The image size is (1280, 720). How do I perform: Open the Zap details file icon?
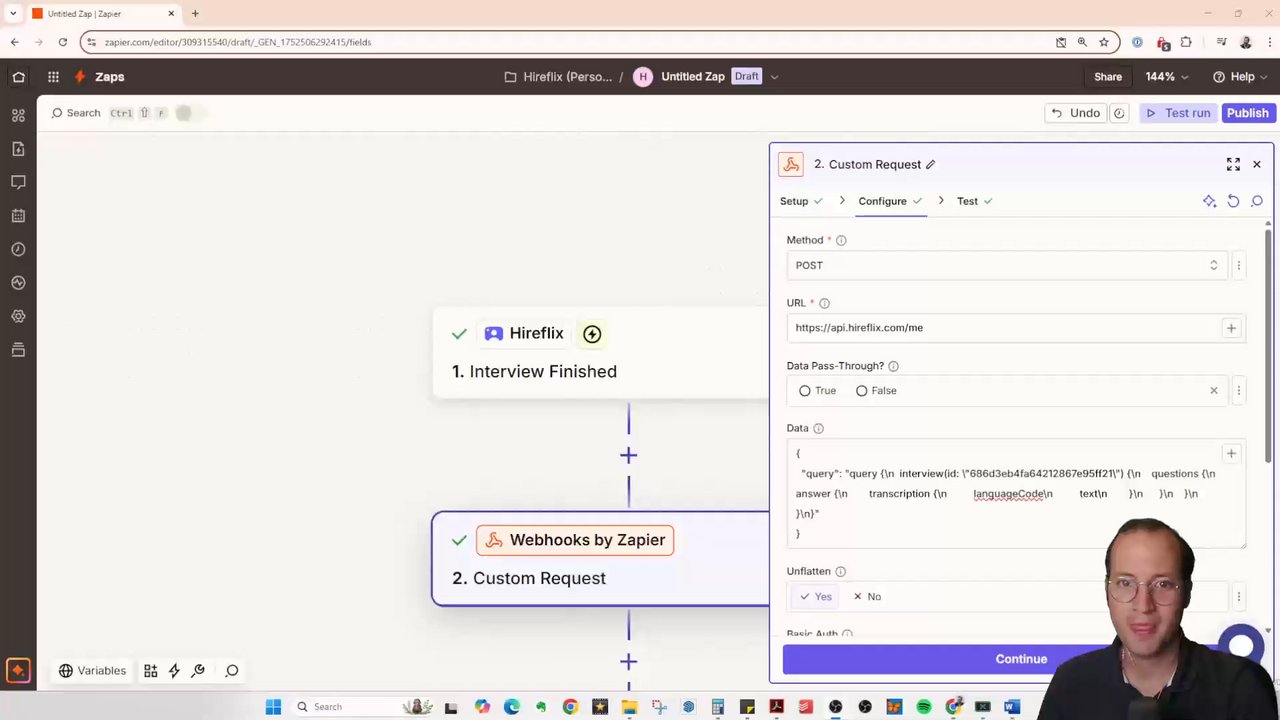point(18,149)
